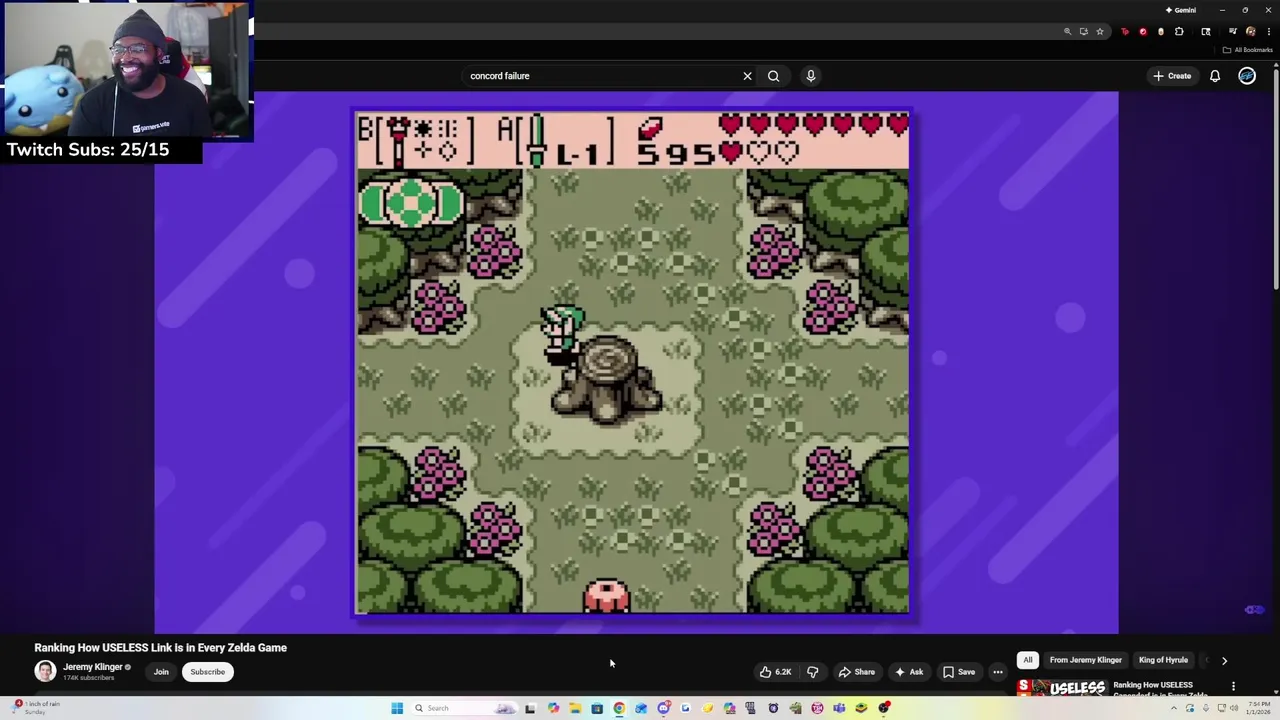Share the video
1280x720 pixels.
(857, 672)
